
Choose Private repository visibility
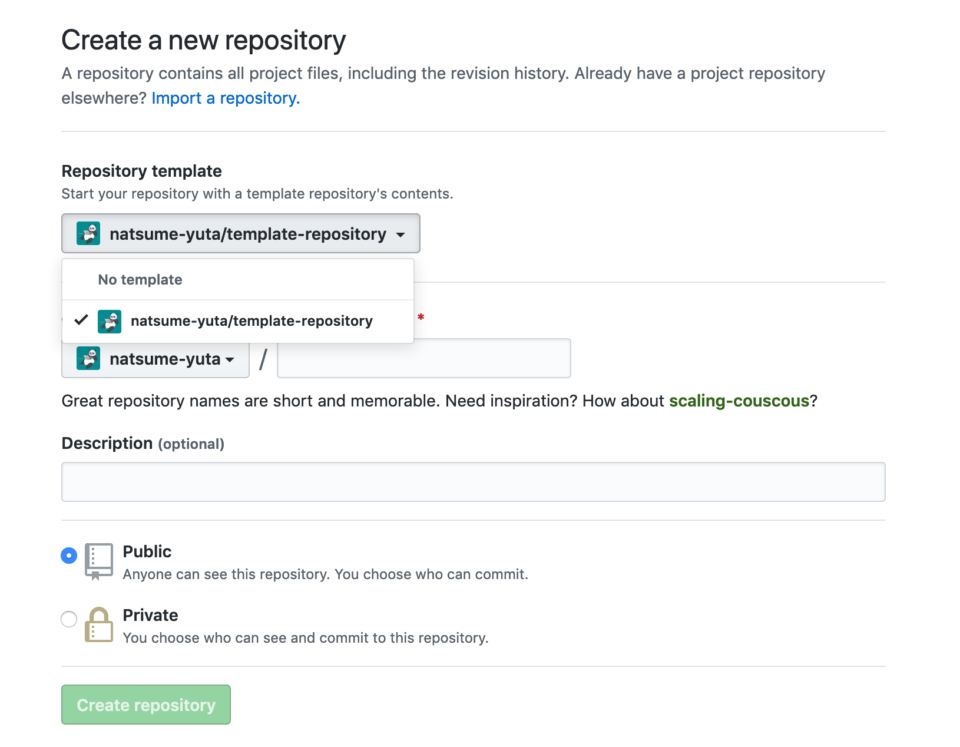(x=68, y=618)
